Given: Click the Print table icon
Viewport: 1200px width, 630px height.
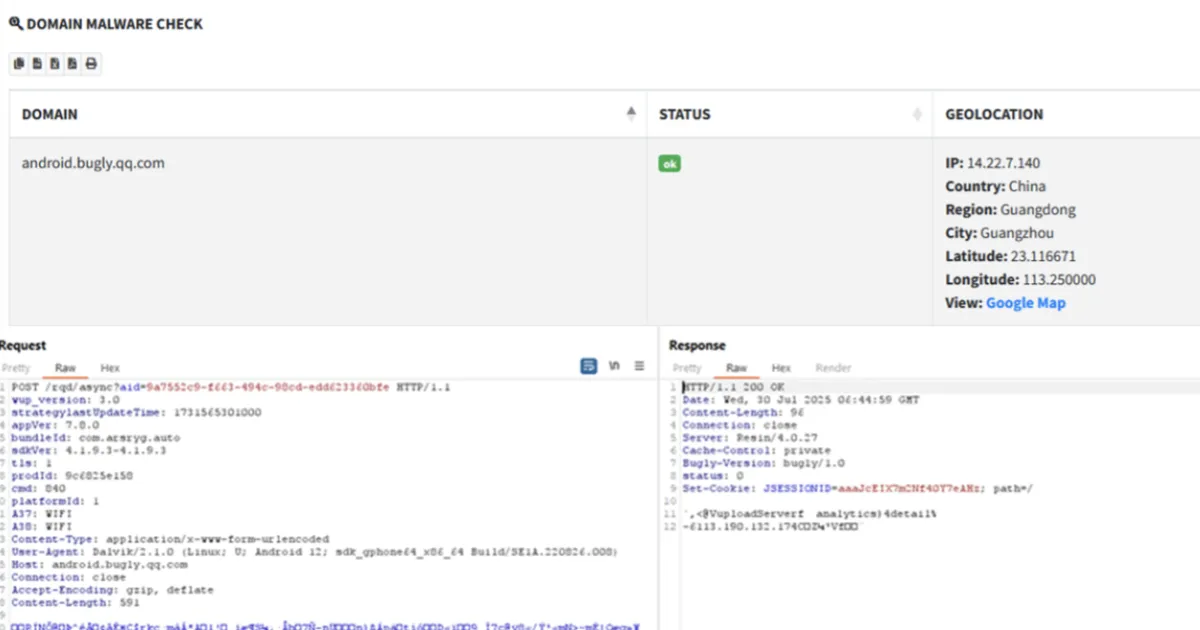Looking at the screenshot, I should pyautogui.click(x=91, y=64).
